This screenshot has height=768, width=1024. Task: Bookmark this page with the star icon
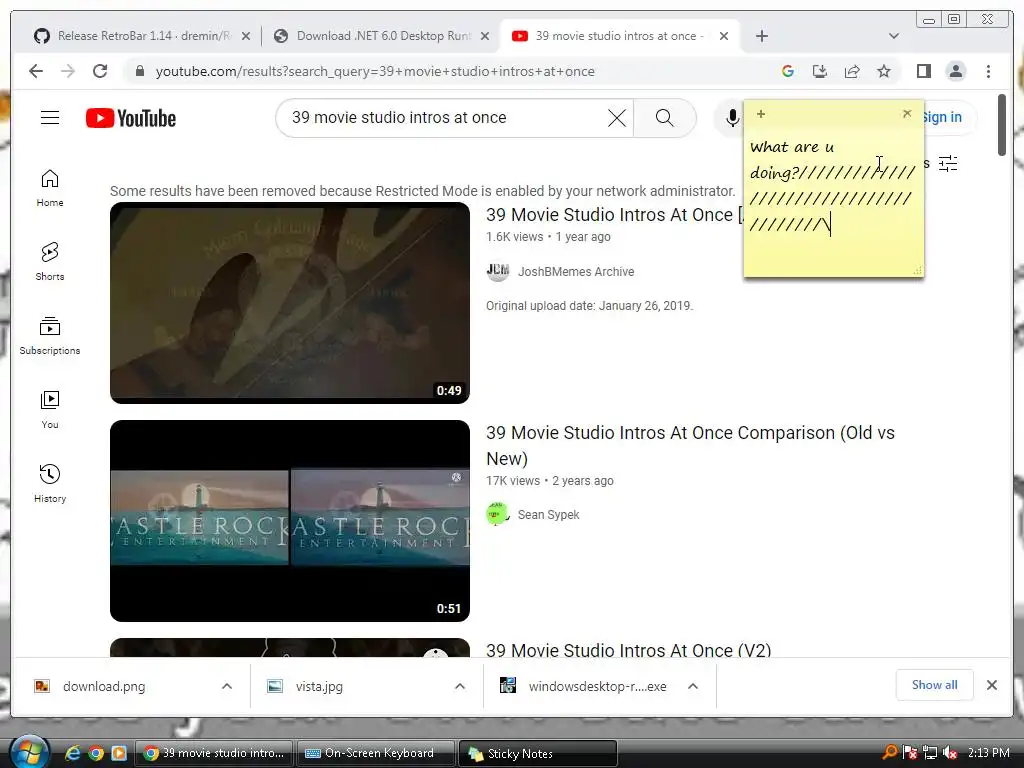884,71
